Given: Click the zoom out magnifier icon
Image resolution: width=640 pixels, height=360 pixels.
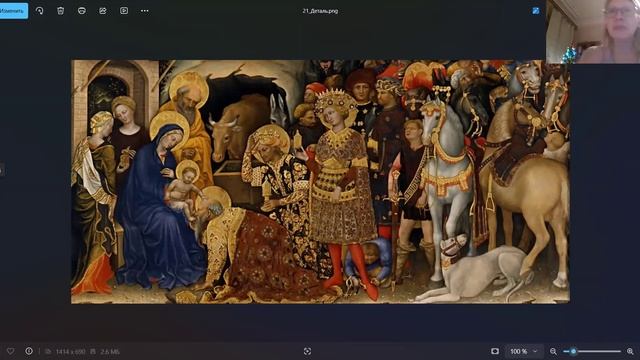Looking at the screenshot, I should [x=553, y=351].
